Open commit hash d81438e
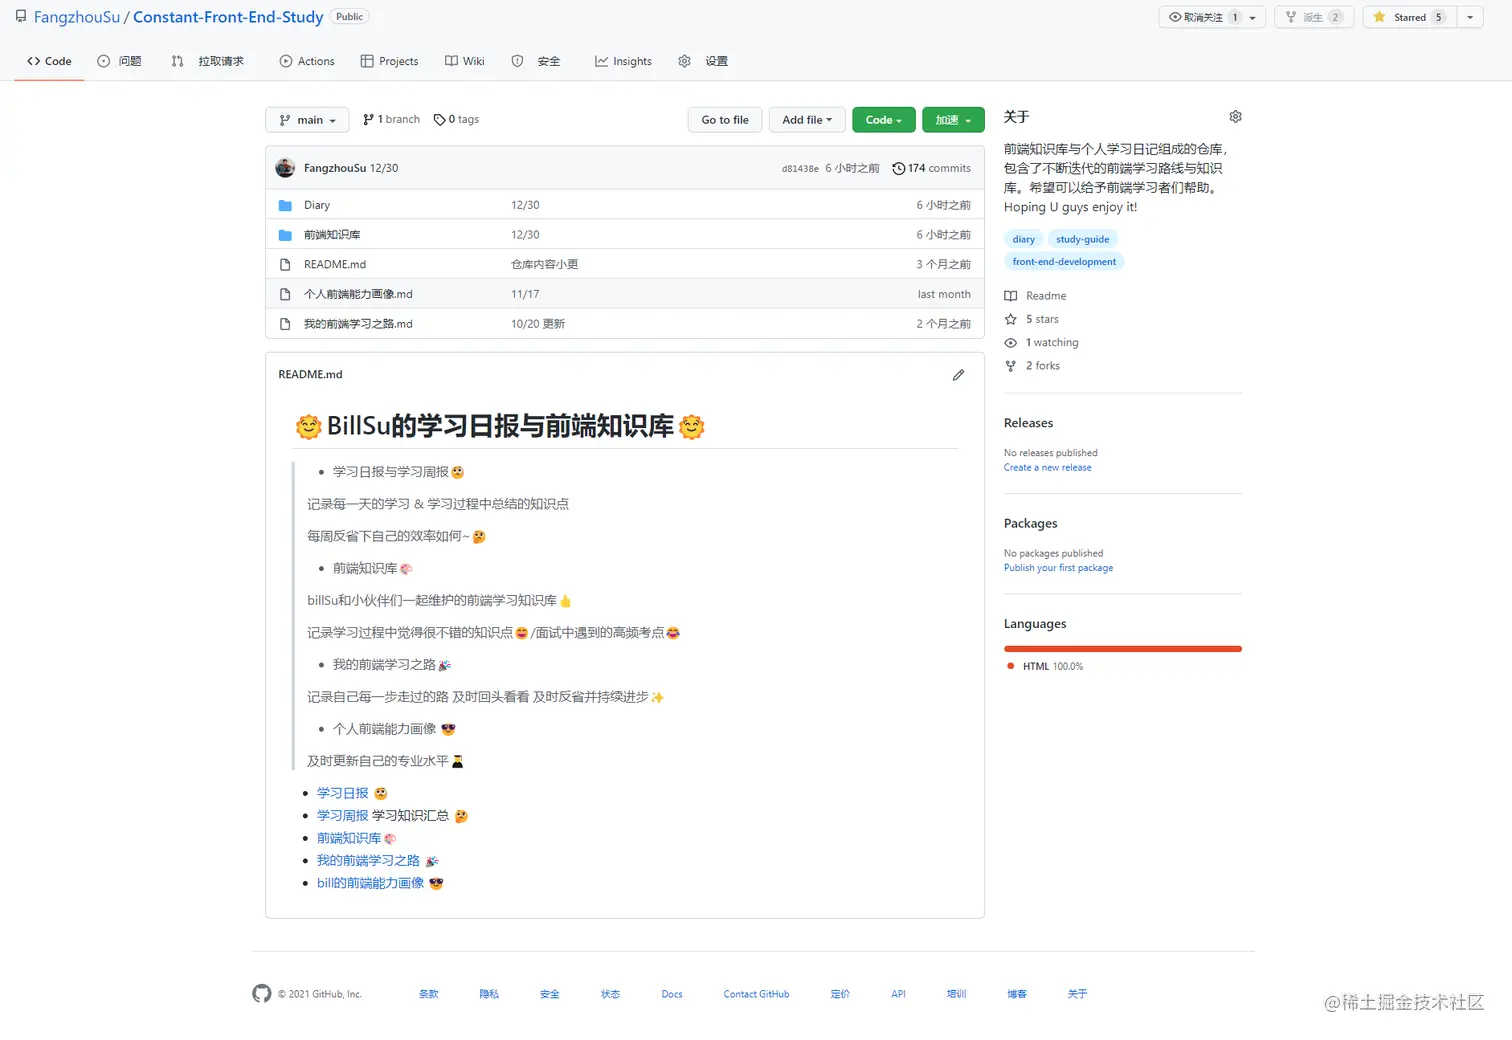Image resolution: width=1512 pixels, height=1040 pixels. coord(800,169)
